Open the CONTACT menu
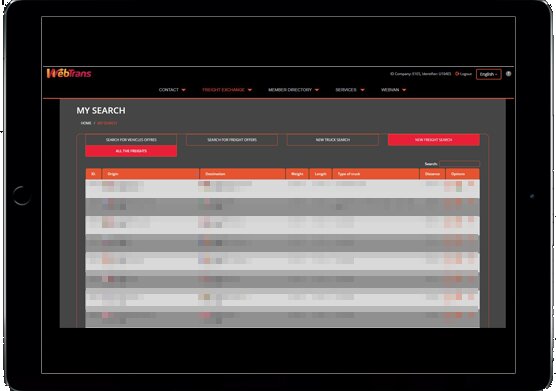The image size is (556, 391). click(172, 90)
